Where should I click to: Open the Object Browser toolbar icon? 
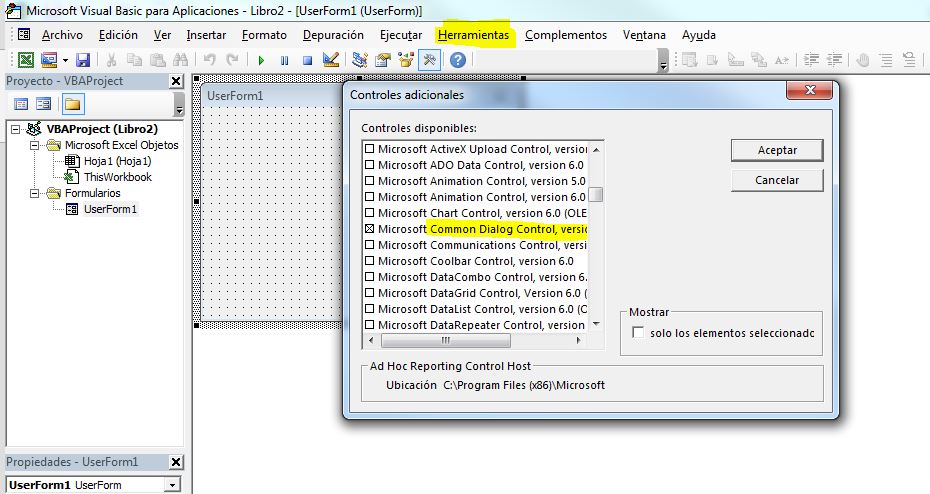(406, 60)
